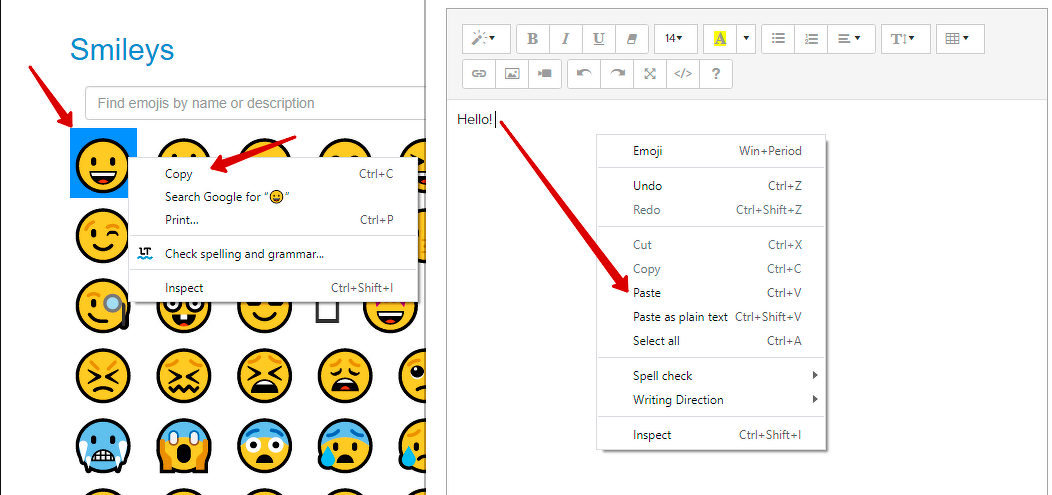This screenshot has height=495, width=1052.
Task: Open the table insert dropdown
Action: [x=960, y=39]
